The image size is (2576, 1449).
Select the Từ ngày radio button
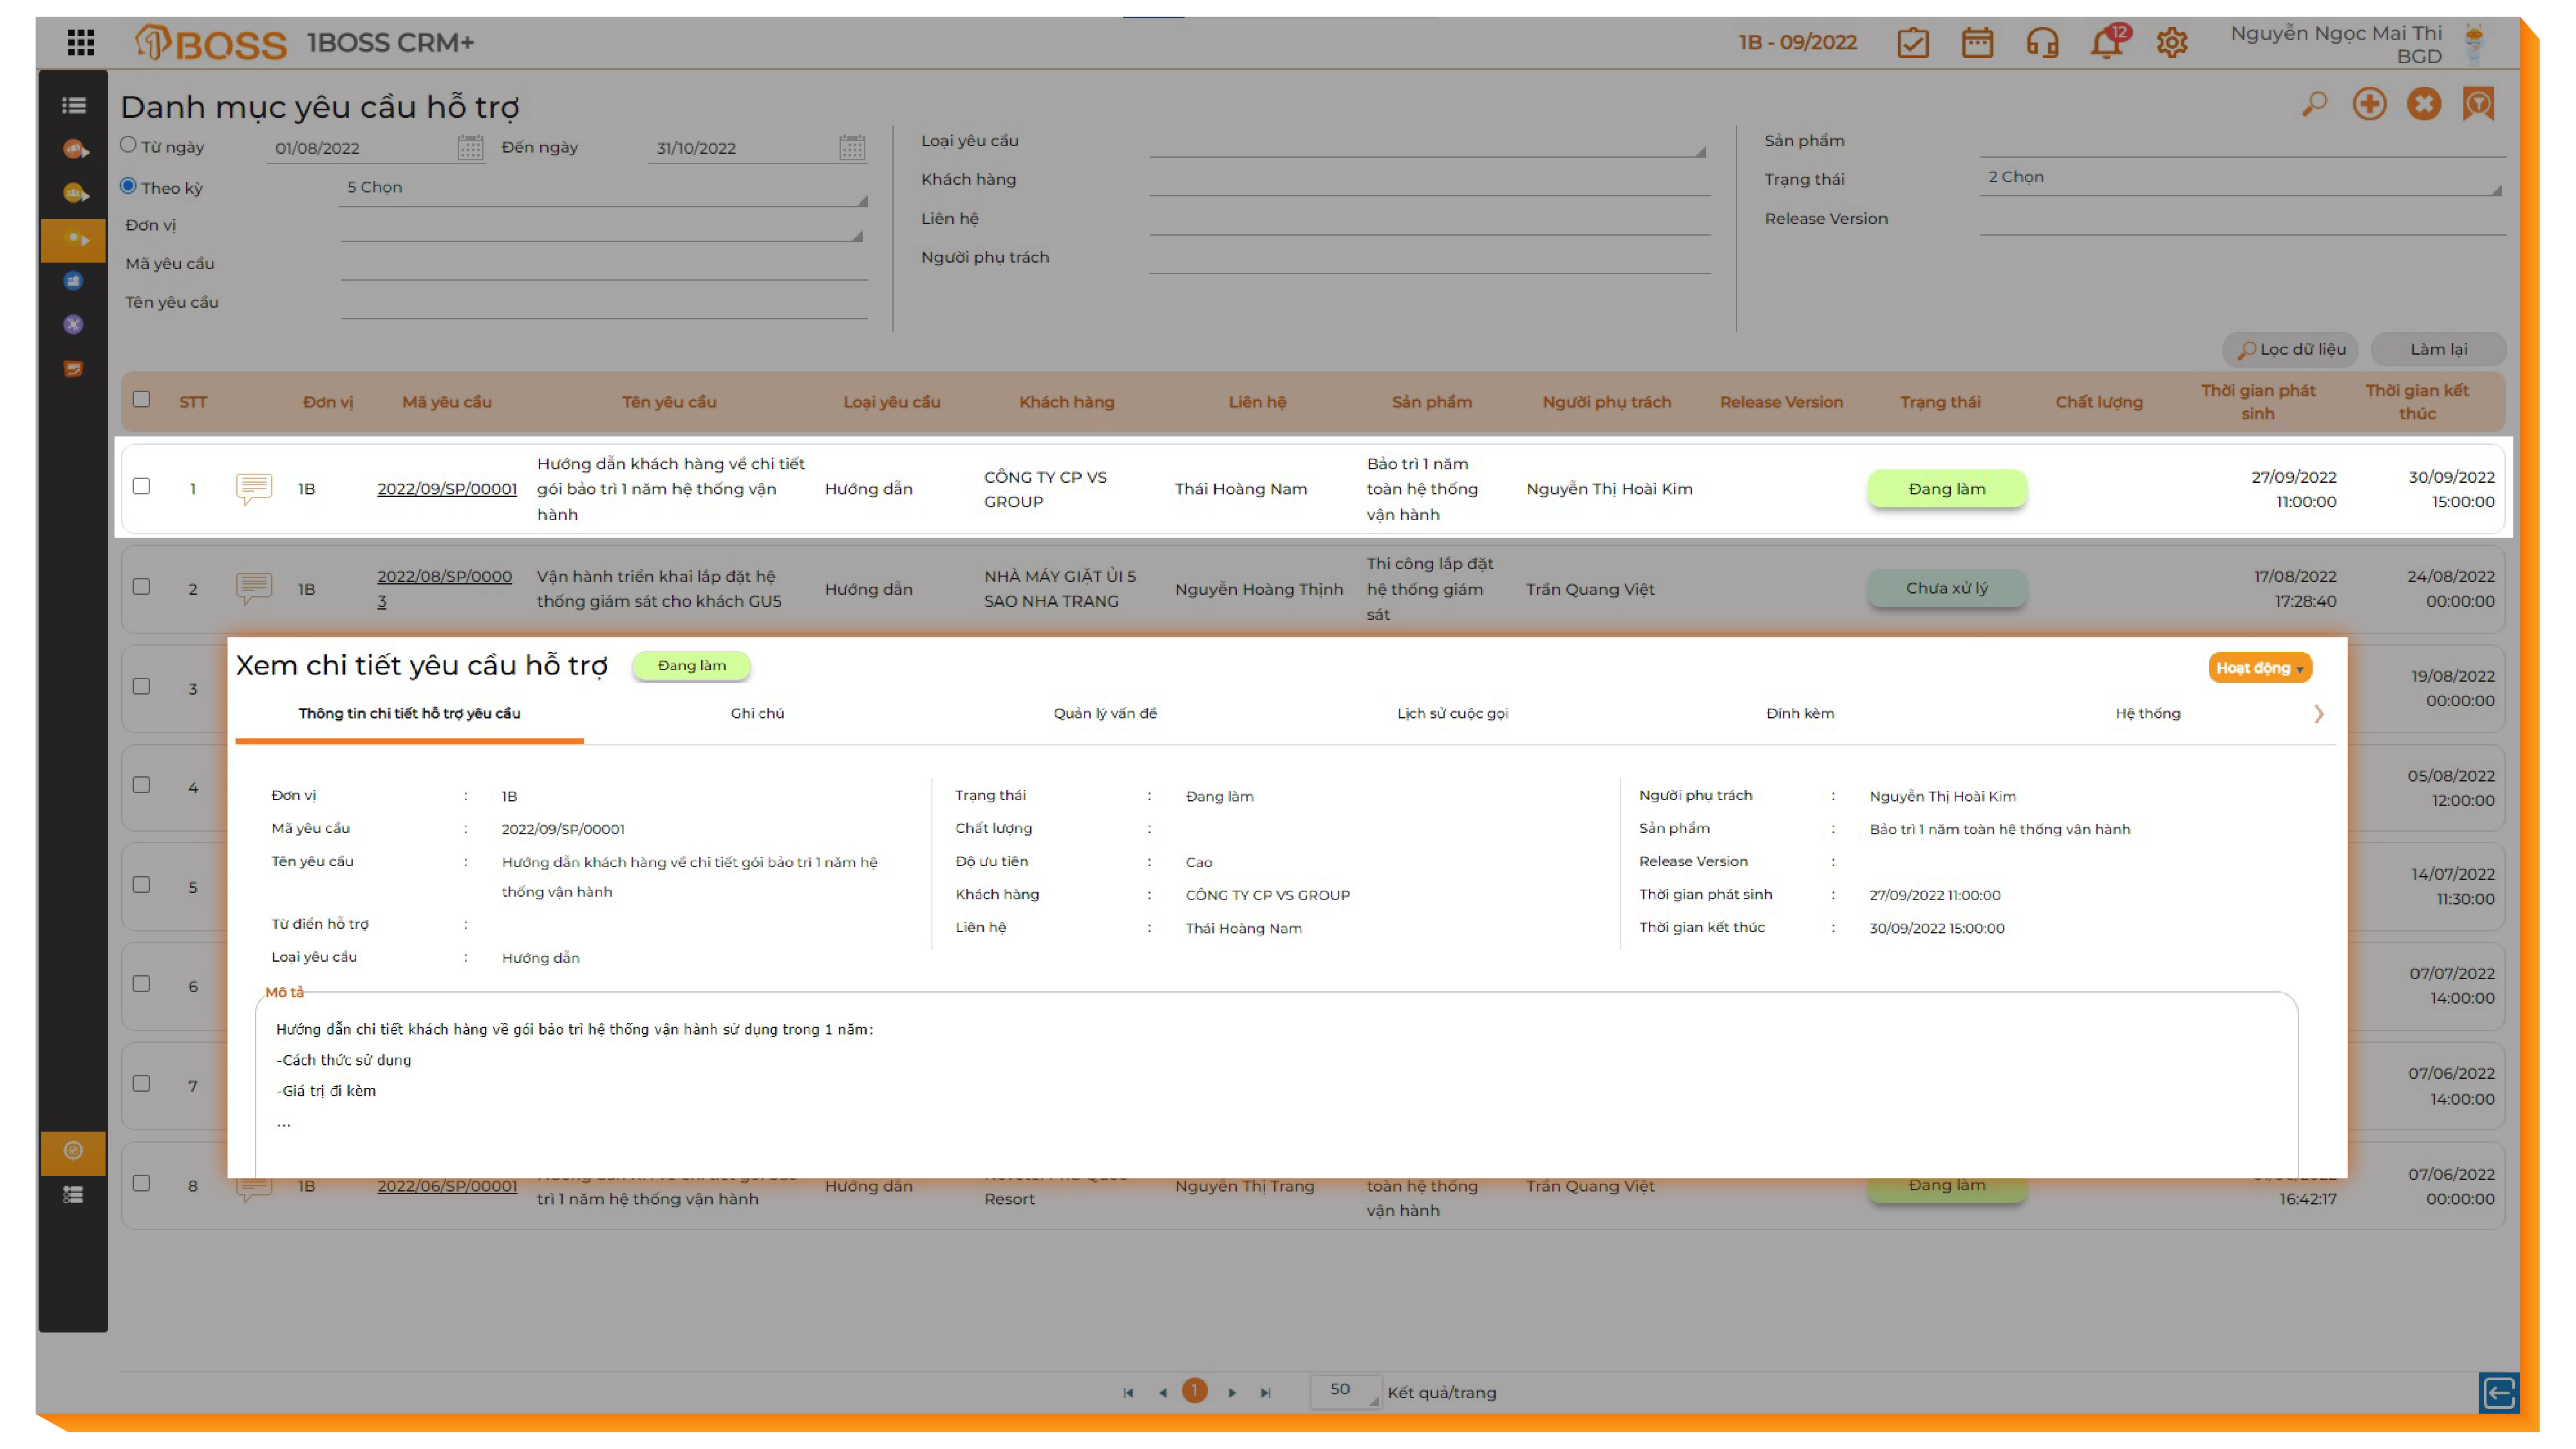[x=128, y=145]
